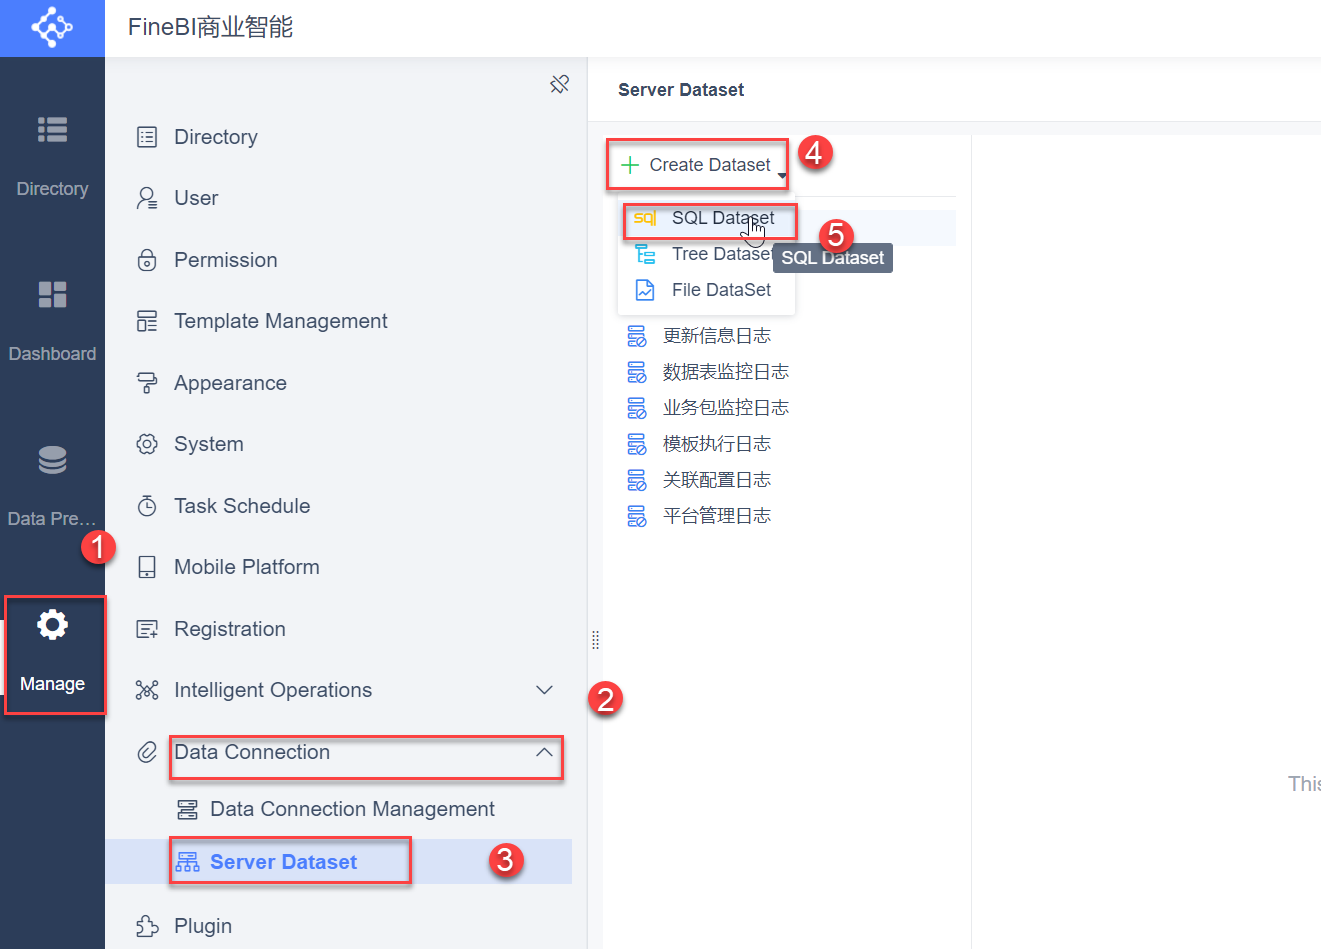Select the 模板执行日志 dataset
The image size is (1321, 949).
click(x=716, y=444)
